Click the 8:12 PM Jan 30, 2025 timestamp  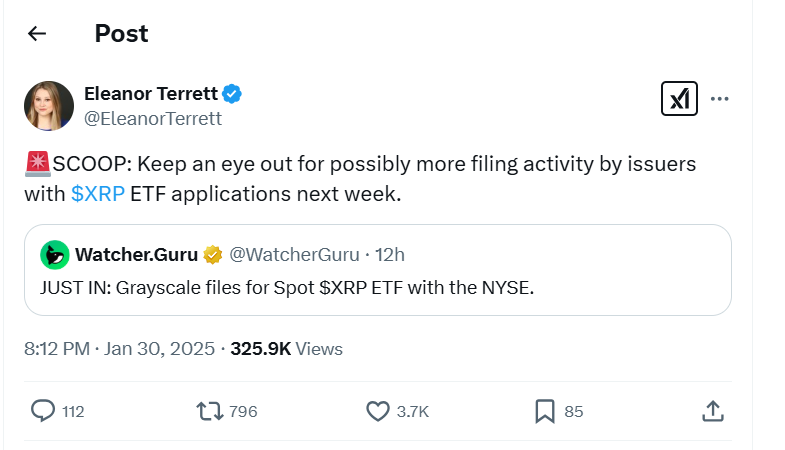point(119,349)
